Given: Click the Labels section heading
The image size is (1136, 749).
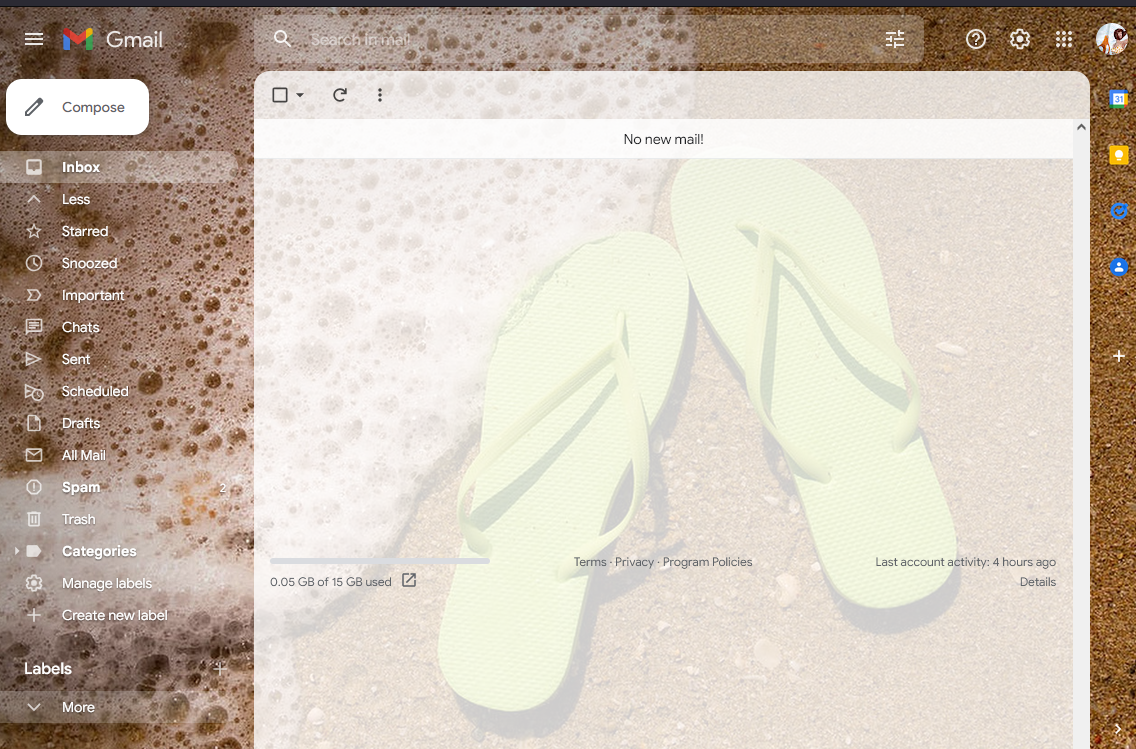Looking at the screenshot, I should click(48, 669).
